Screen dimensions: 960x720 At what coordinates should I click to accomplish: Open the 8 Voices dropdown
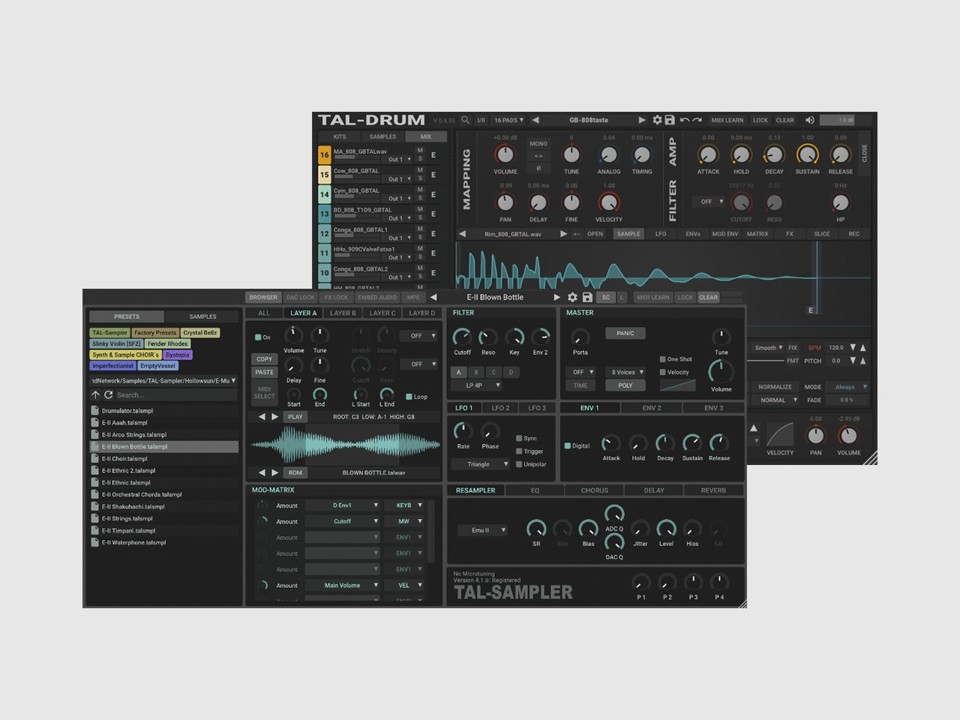pyautogui.click(x=627, y=372)
